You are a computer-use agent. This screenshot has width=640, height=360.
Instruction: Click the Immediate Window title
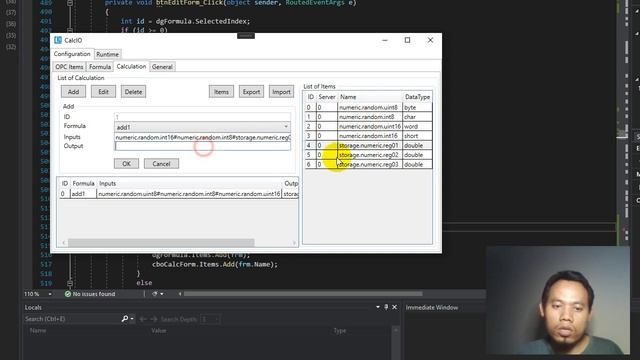(x=432, y=307)
